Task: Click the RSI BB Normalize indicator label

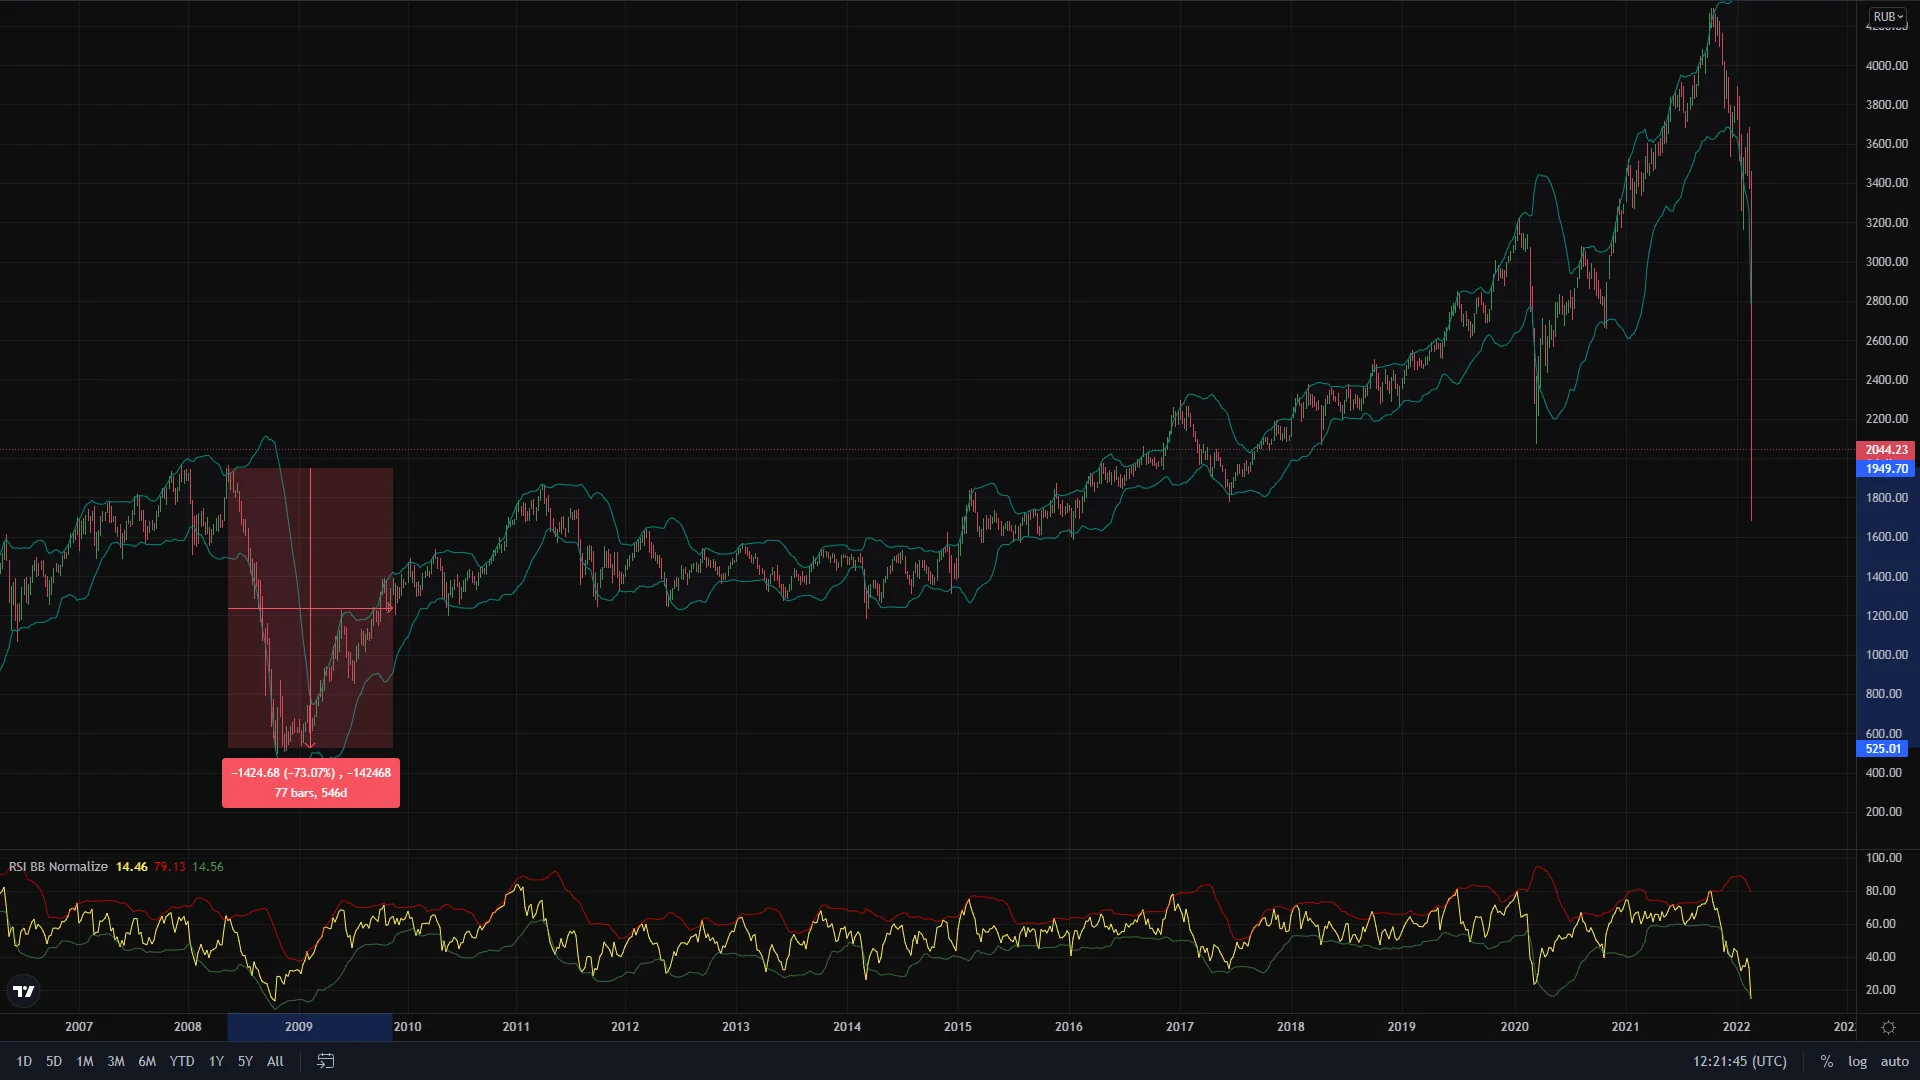Action: (58, 867)
